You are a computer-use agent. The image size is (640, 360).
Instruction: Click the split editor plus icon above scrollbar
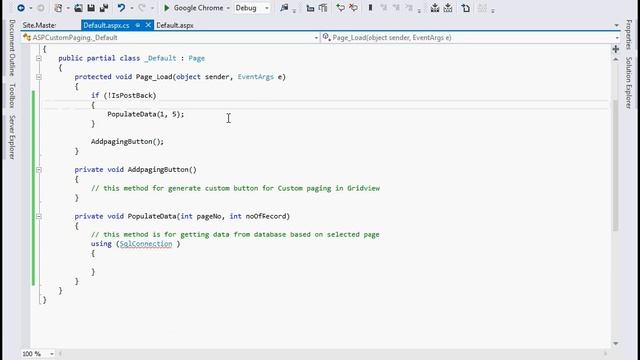(616, 49)
